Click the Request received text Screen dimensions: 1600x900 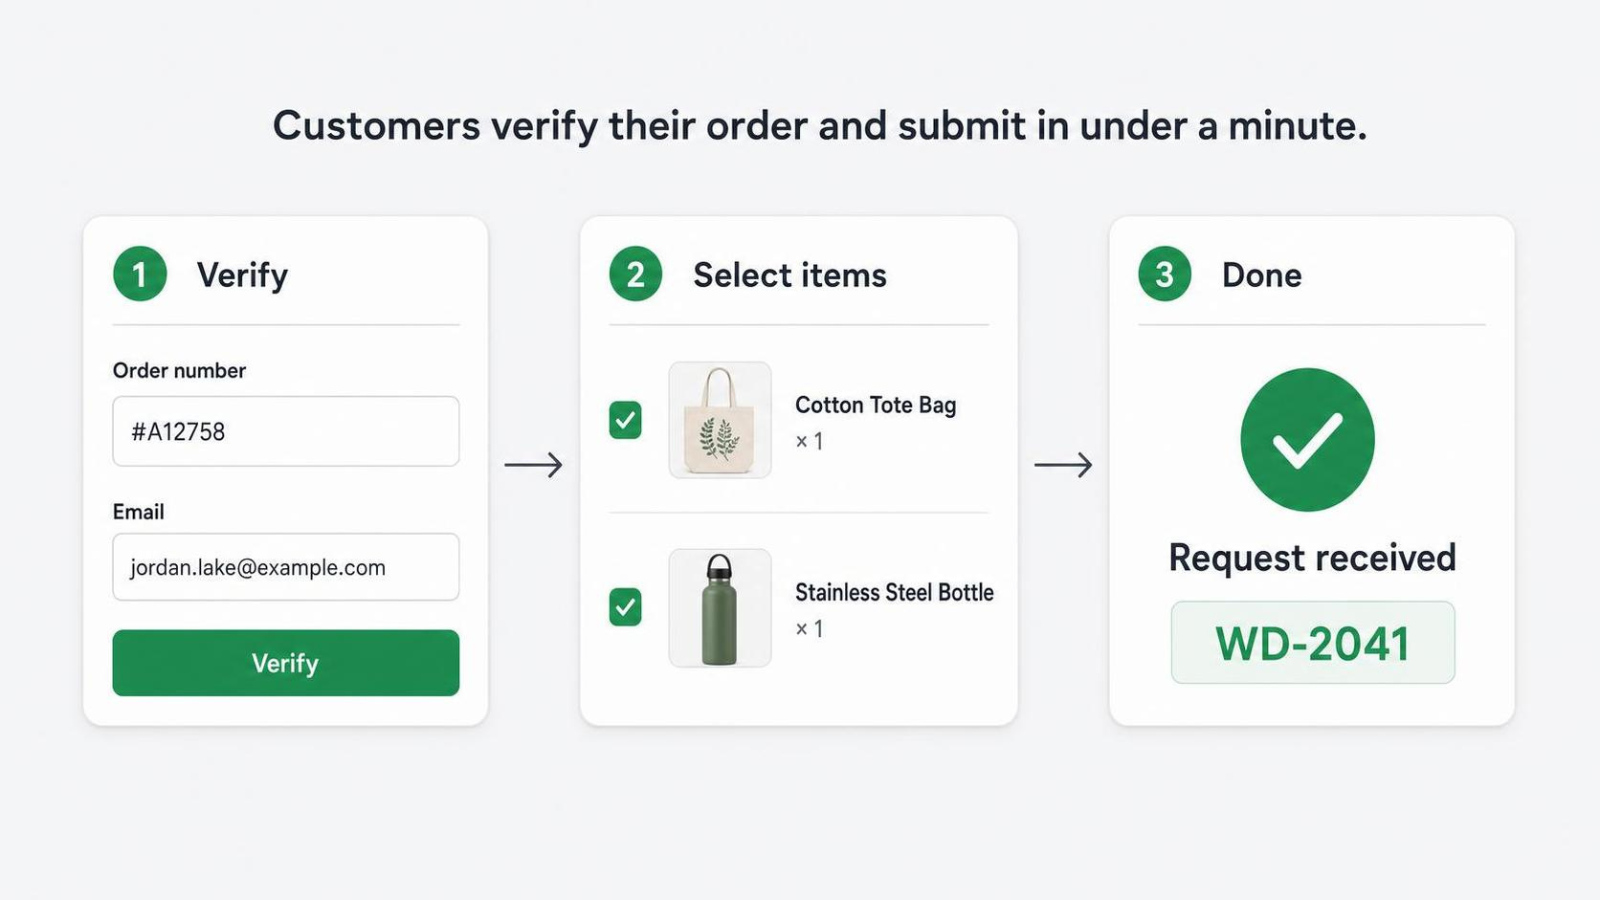(x=1313, y=557)
